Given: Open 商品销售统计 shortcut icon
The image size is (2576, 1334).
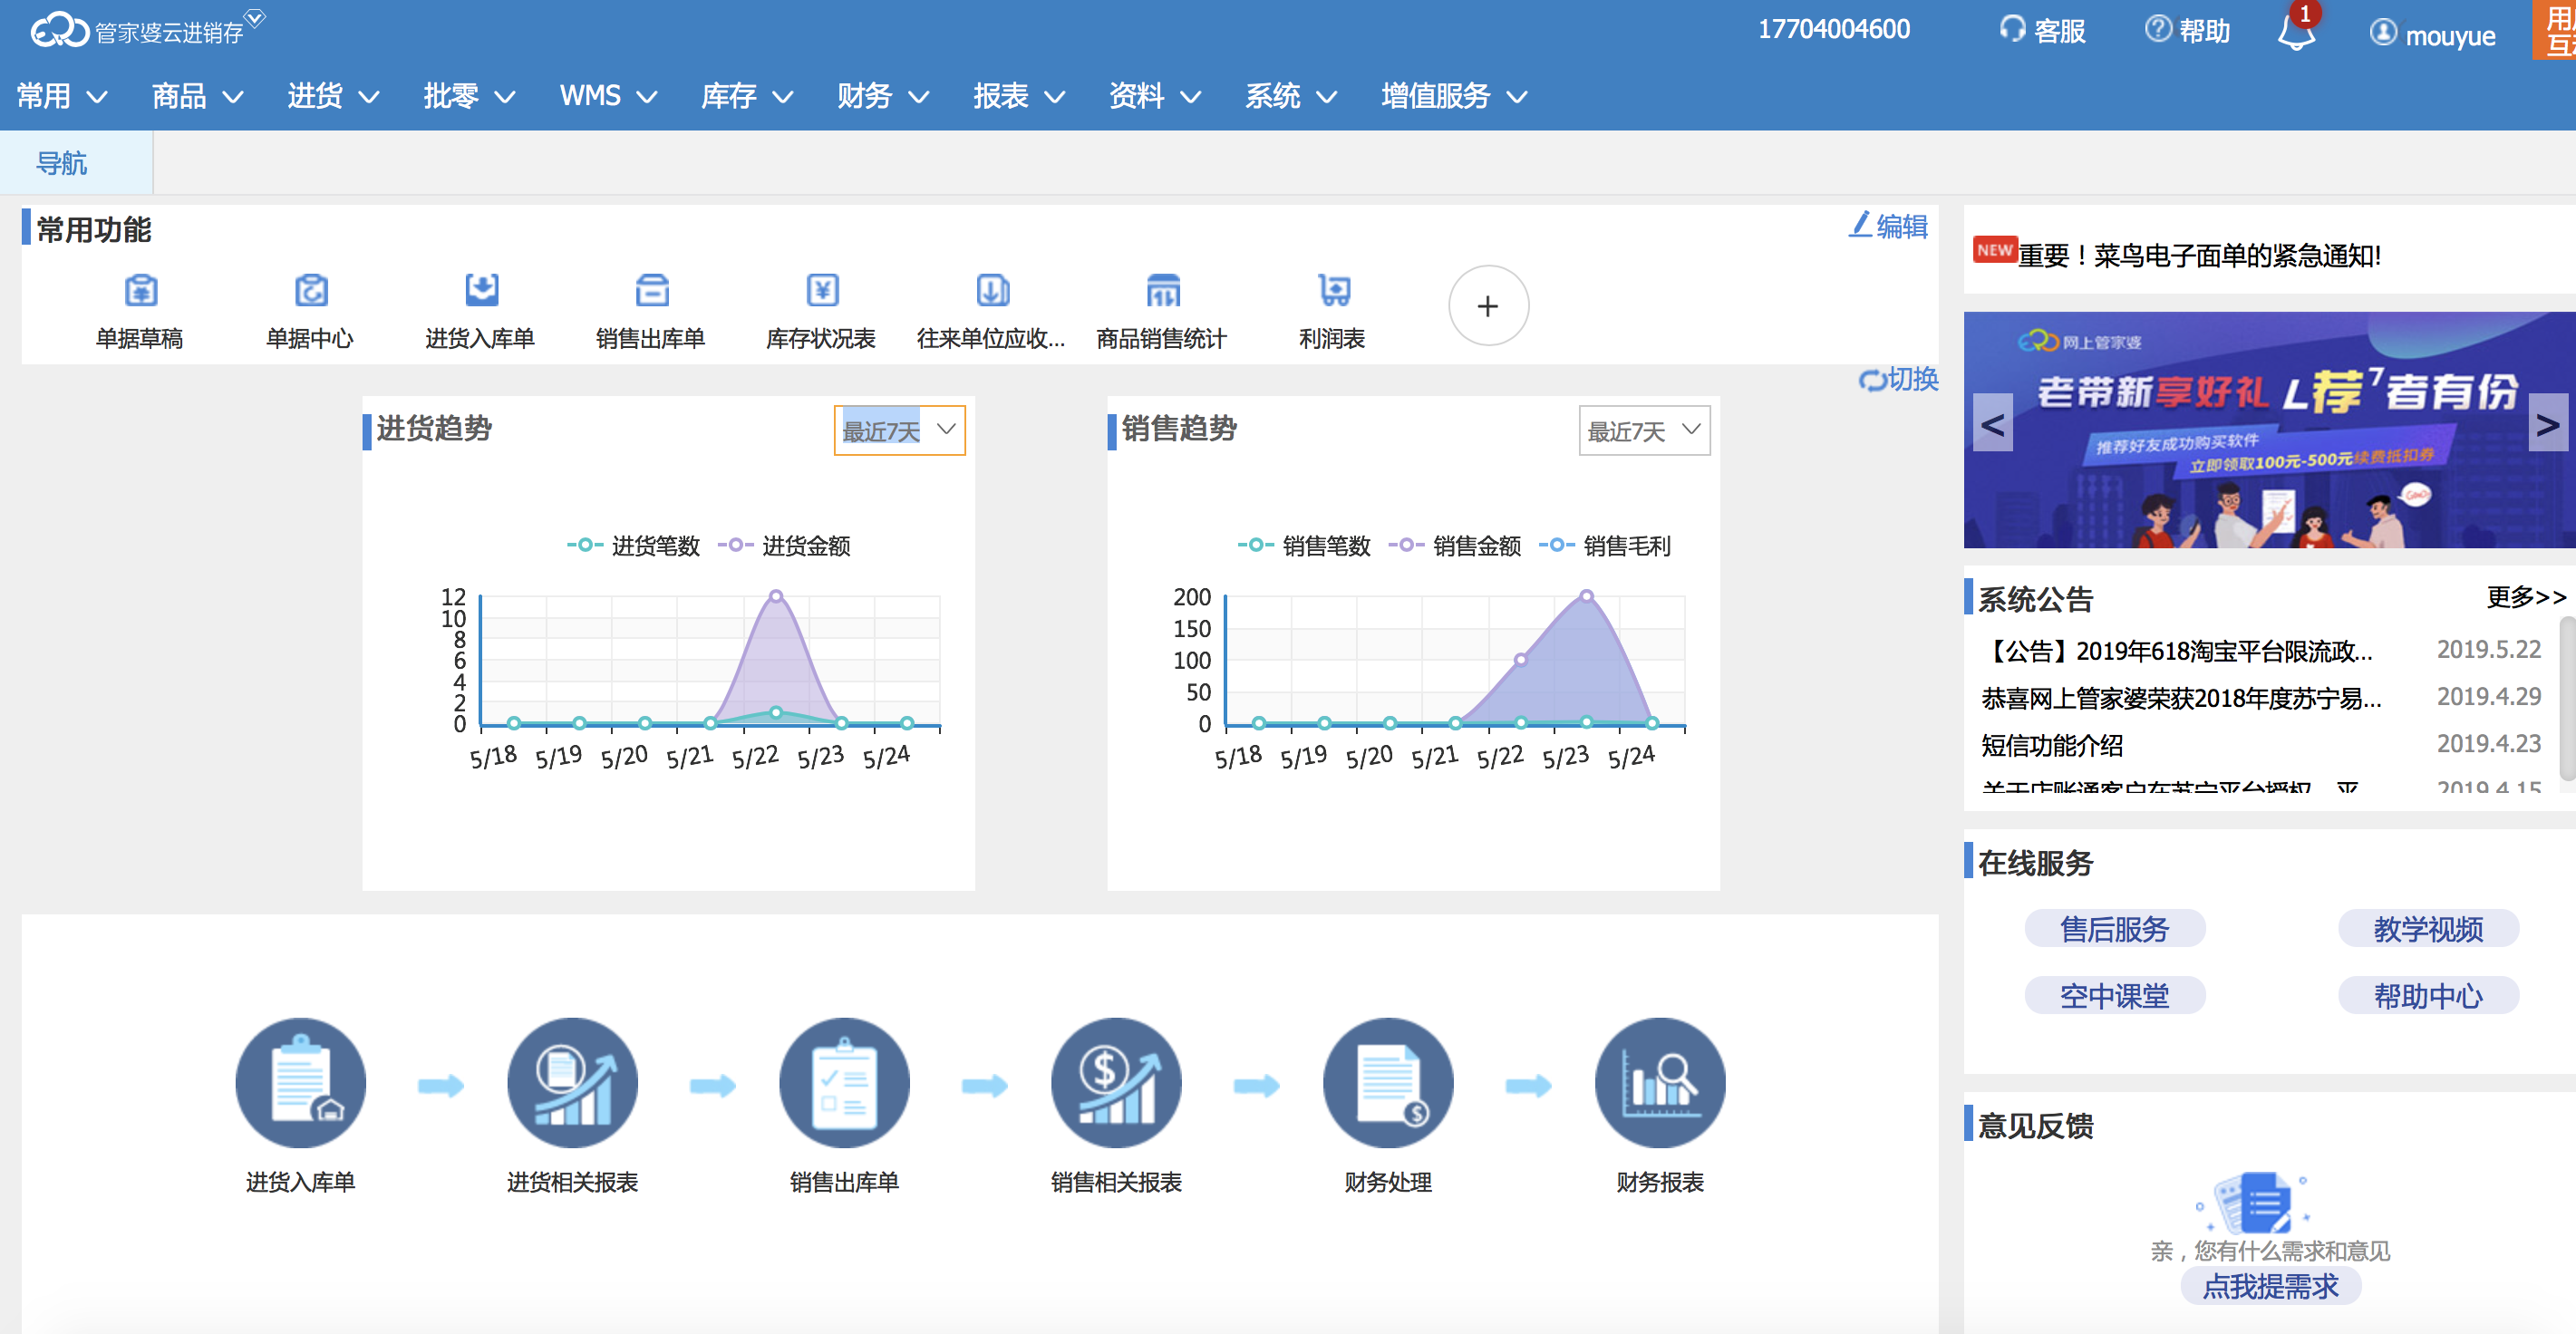Looking at the screenshot, I should pyautogui.click(x=1162, y=291).
